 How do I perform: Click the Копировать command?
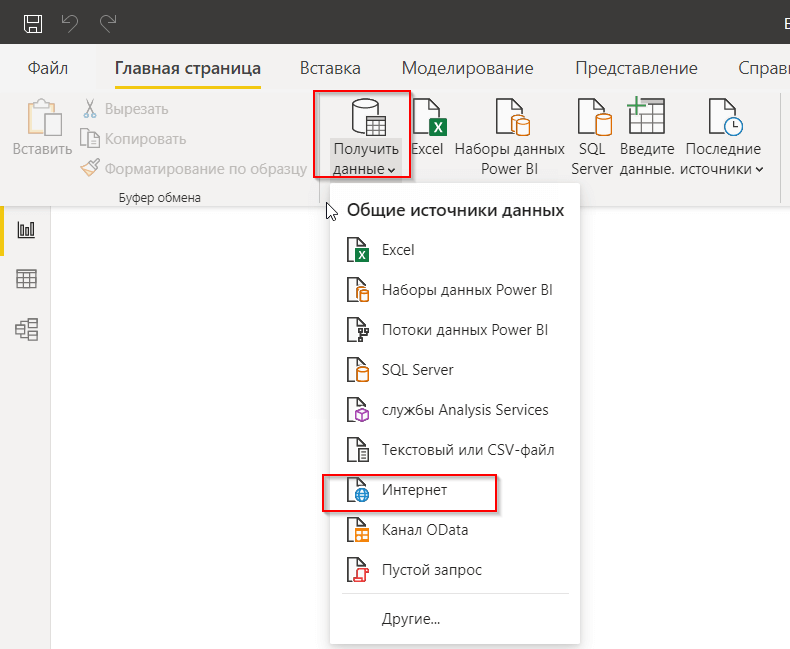(134, 139)
